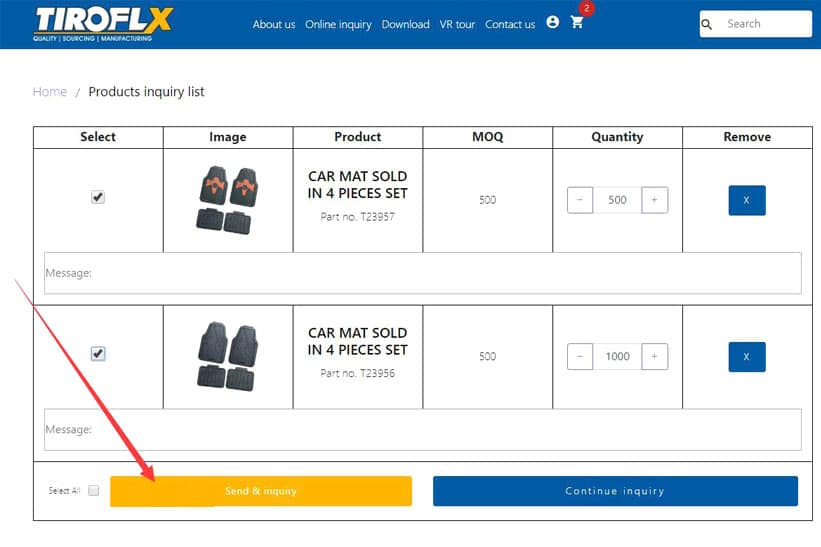This screenshot has width=821, height=547.
Task: Enable the Select All checkbox
Action: 94,491
